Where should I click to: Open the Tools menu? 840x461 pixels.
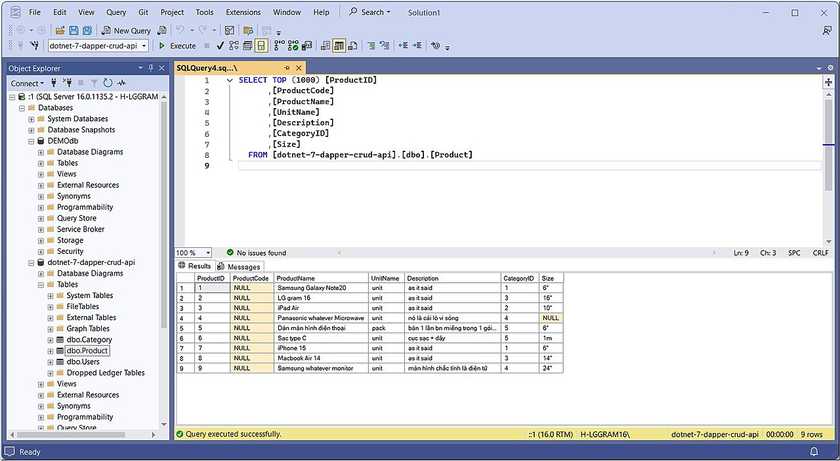point(204,12)
